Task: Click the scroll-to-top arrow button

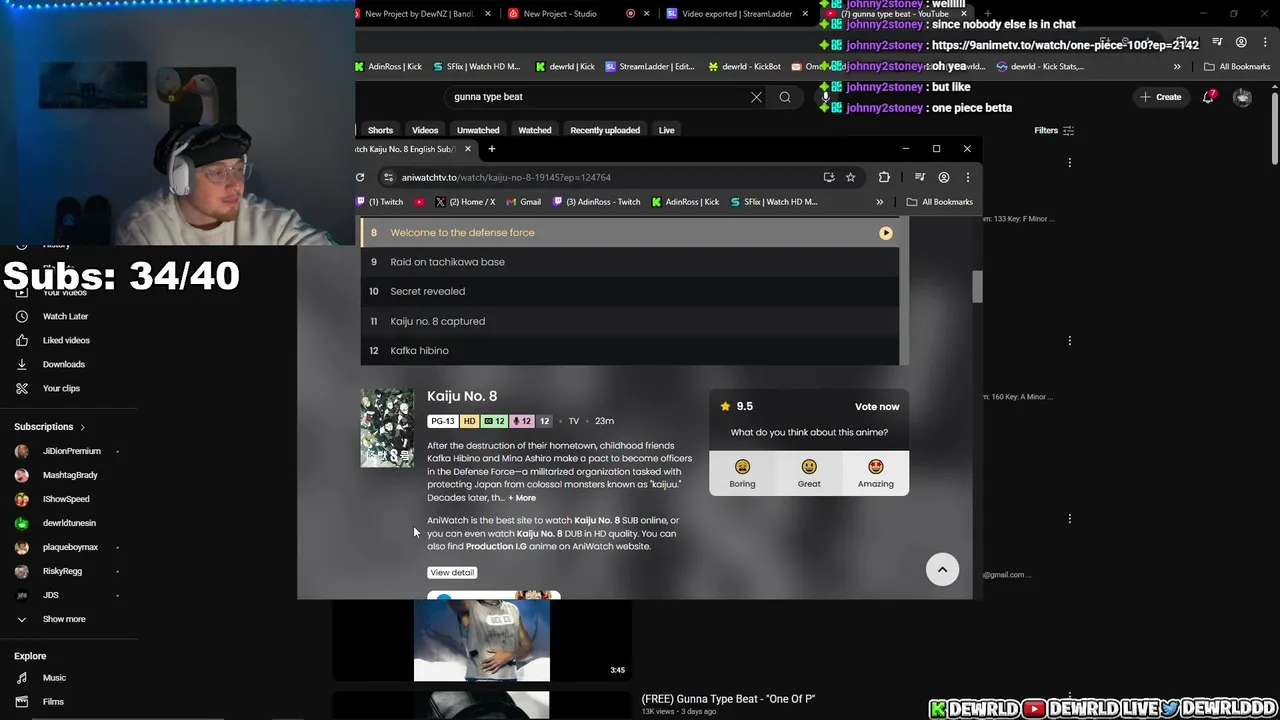Action: coord(942,569)
